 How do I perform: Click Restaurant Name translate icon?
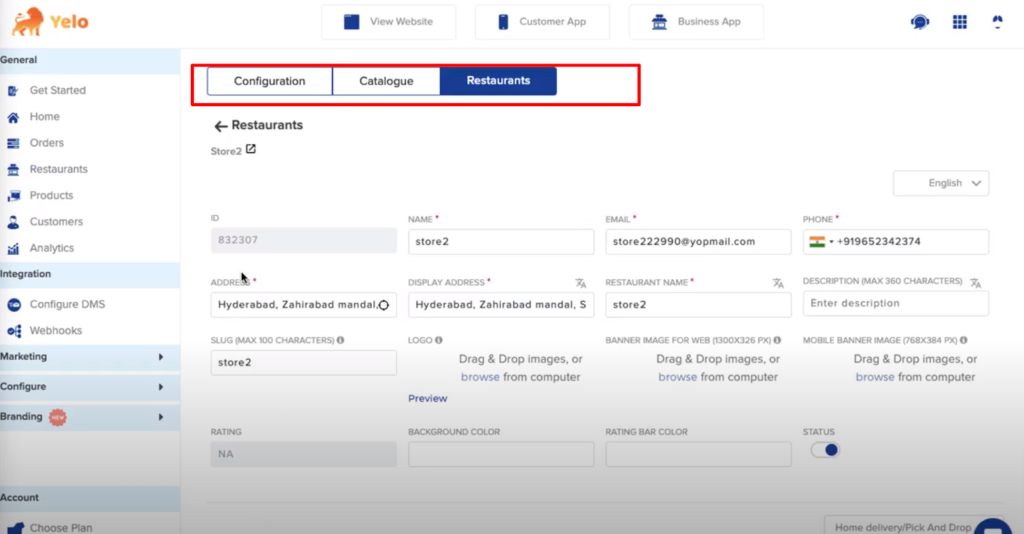[778, 283]
